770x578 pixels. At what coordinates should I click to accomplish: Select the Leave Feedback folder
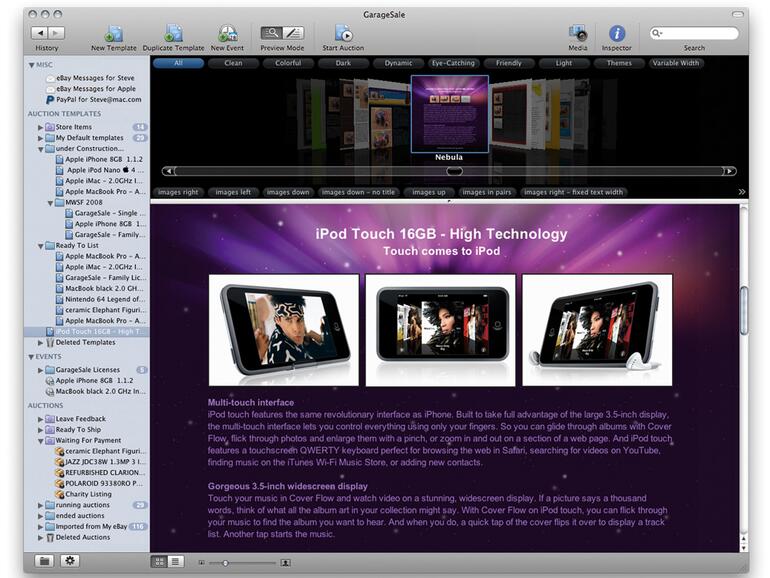[76, 419]
